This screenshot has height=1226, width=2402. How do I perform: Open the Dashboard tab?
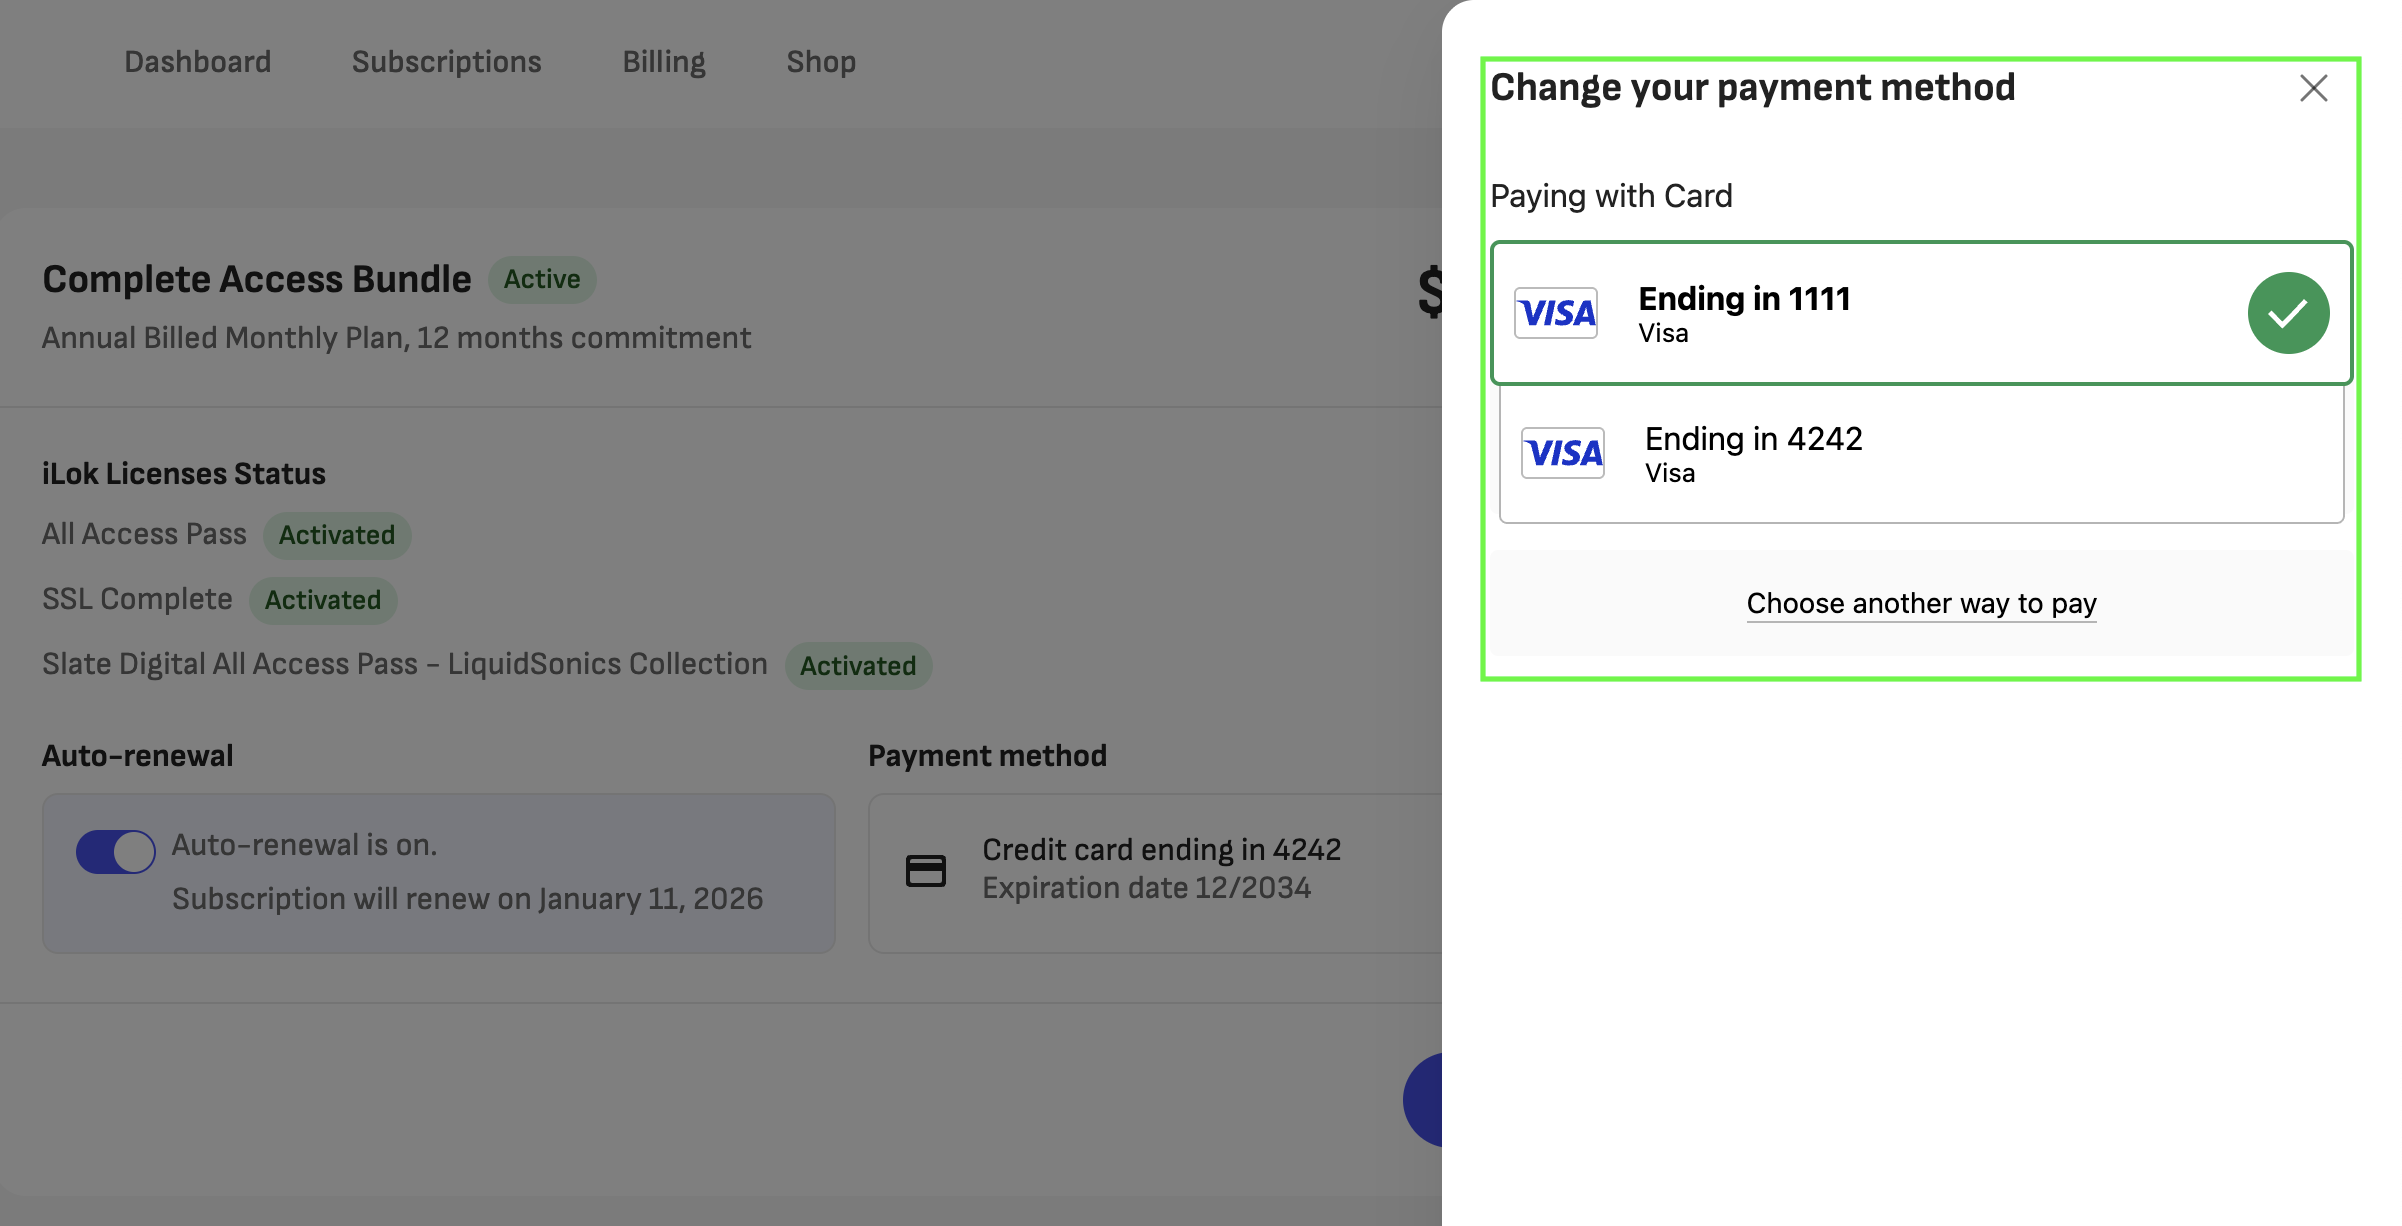click(x=198, y=62)
